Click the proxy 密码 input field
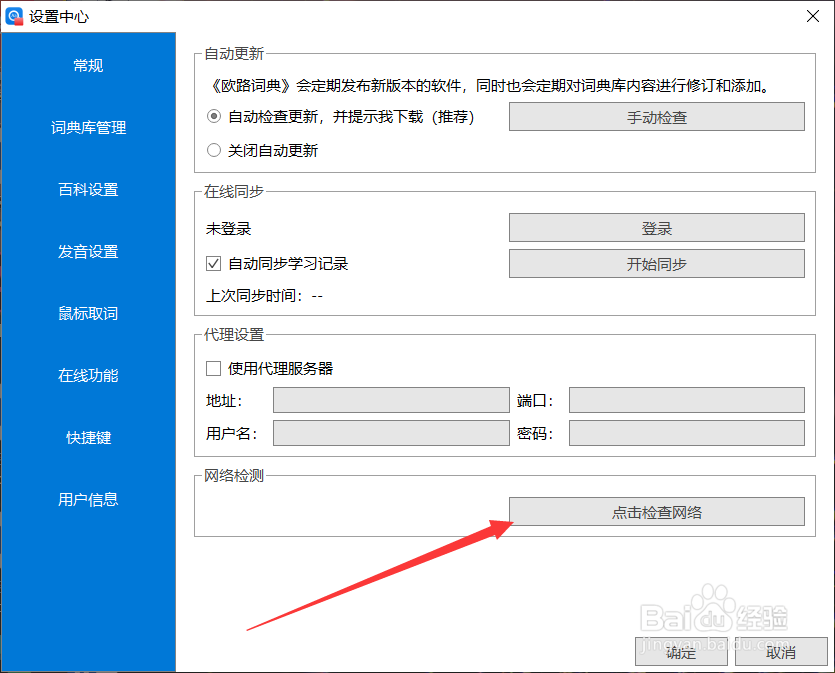The width and height of the screenshot is (835, 673). point(687,433)
